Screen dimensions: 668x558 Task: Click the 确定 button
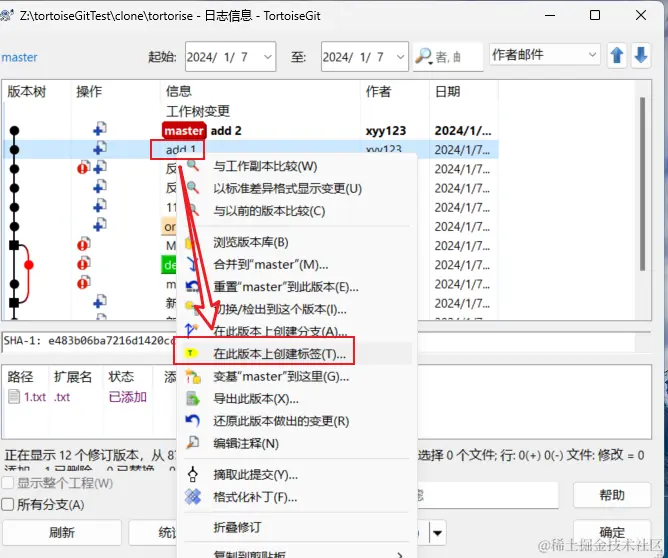(x=612, y=532)
